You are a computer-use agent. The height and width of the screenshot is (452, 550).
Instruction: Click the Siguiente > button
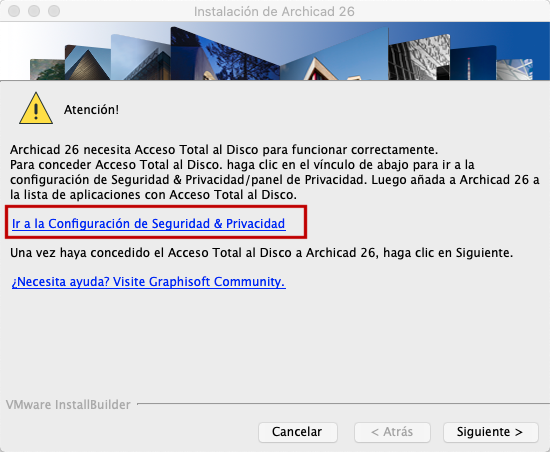(490, 432)
